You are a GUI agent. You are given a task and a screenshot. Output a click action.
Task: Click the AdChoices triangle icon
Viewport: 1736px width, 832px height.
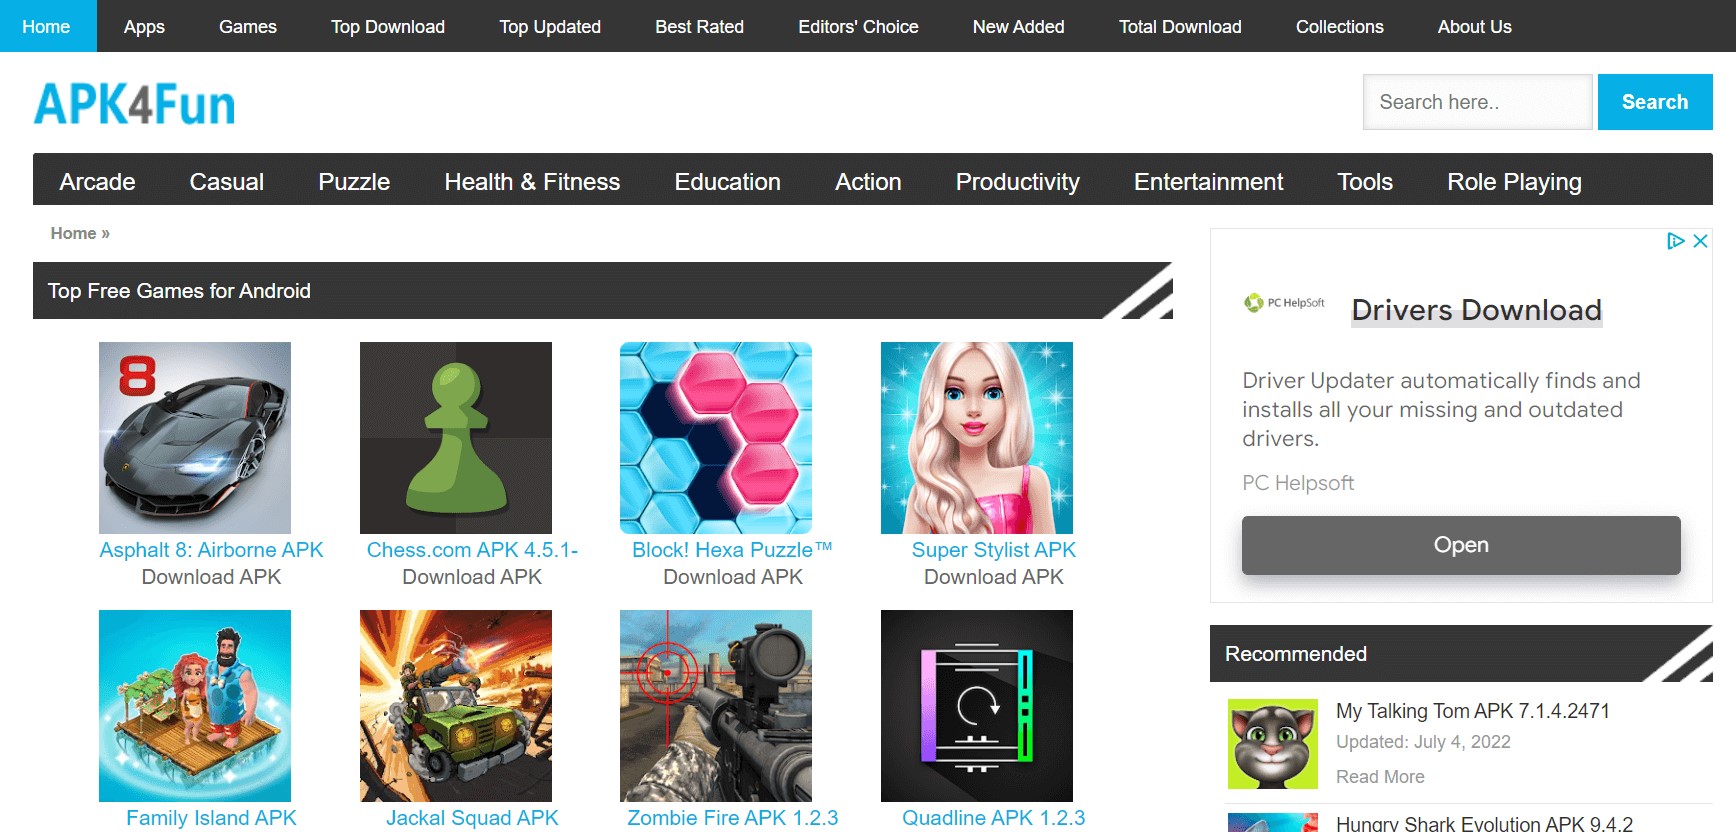[1675, 241]
